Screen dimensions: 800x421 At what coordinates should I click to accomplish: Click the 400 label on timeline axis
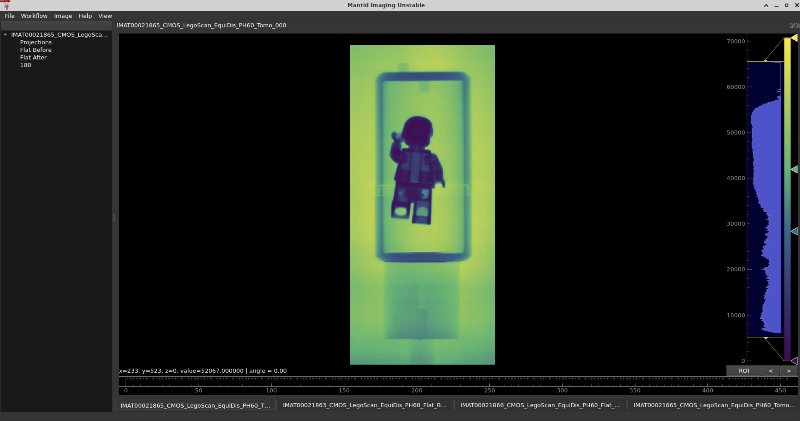(708, 390)
